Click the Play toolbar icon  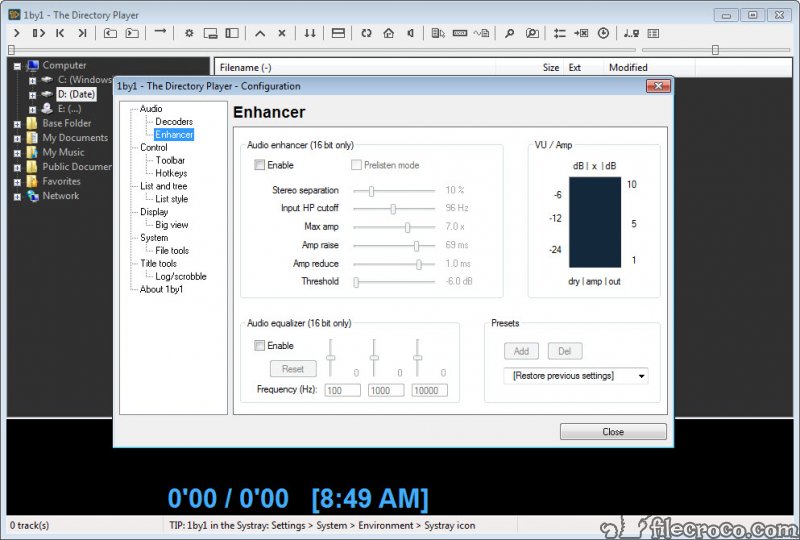click(17, 33)
